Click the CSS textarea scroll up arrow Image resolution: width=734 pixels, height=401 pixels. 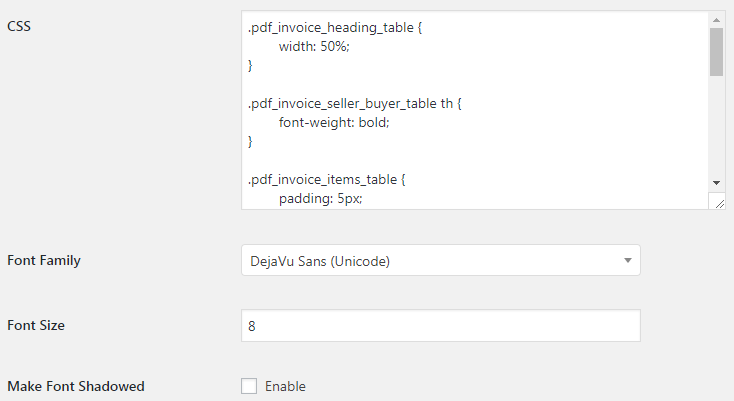point(716,20)
